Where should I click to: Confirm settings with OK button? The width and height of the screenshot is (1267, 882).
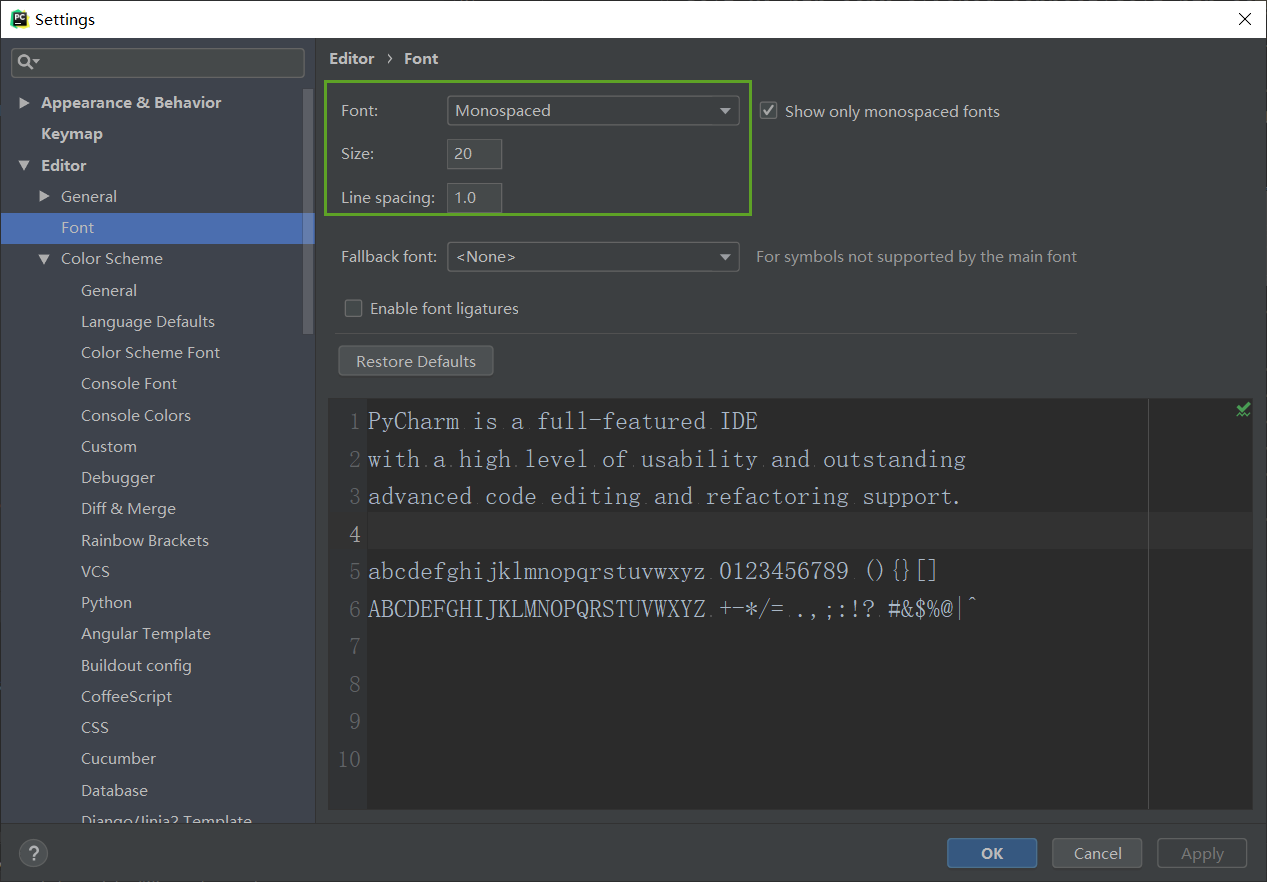pos(992,853)
